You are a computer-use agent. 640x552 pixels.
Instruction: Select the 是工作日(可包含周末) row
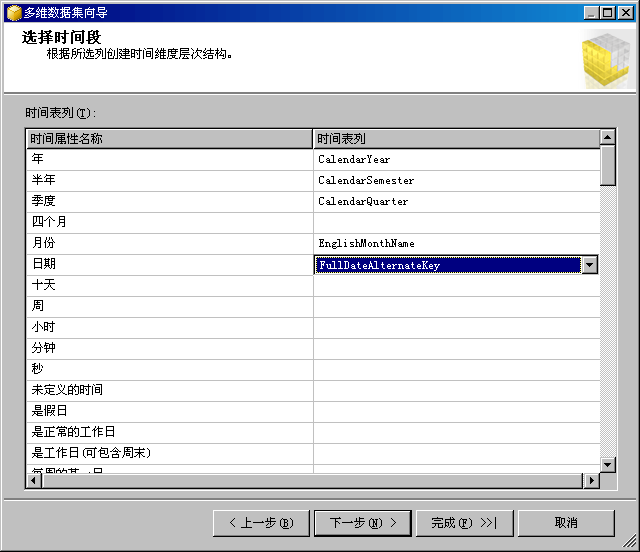tap(169, 454)
